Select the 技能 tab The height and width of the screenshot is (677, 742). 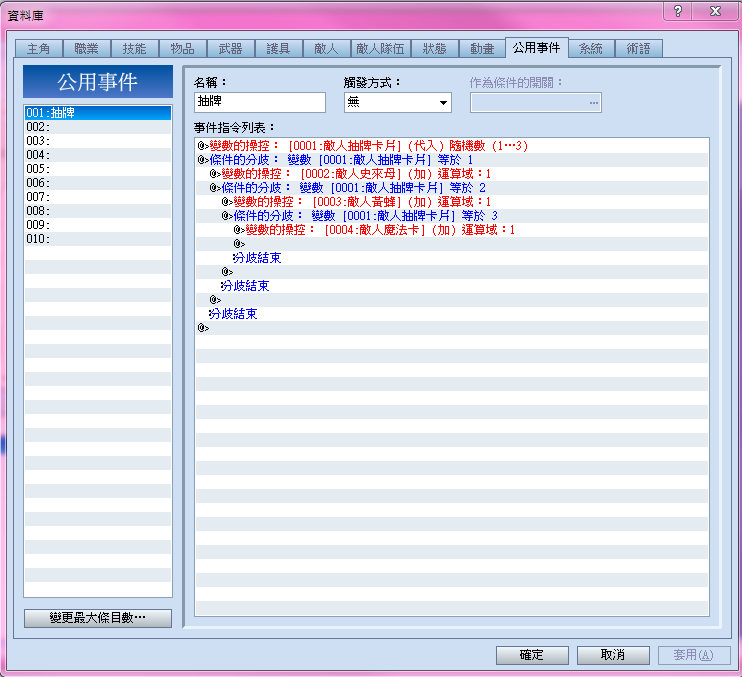[x=134, y=48]
